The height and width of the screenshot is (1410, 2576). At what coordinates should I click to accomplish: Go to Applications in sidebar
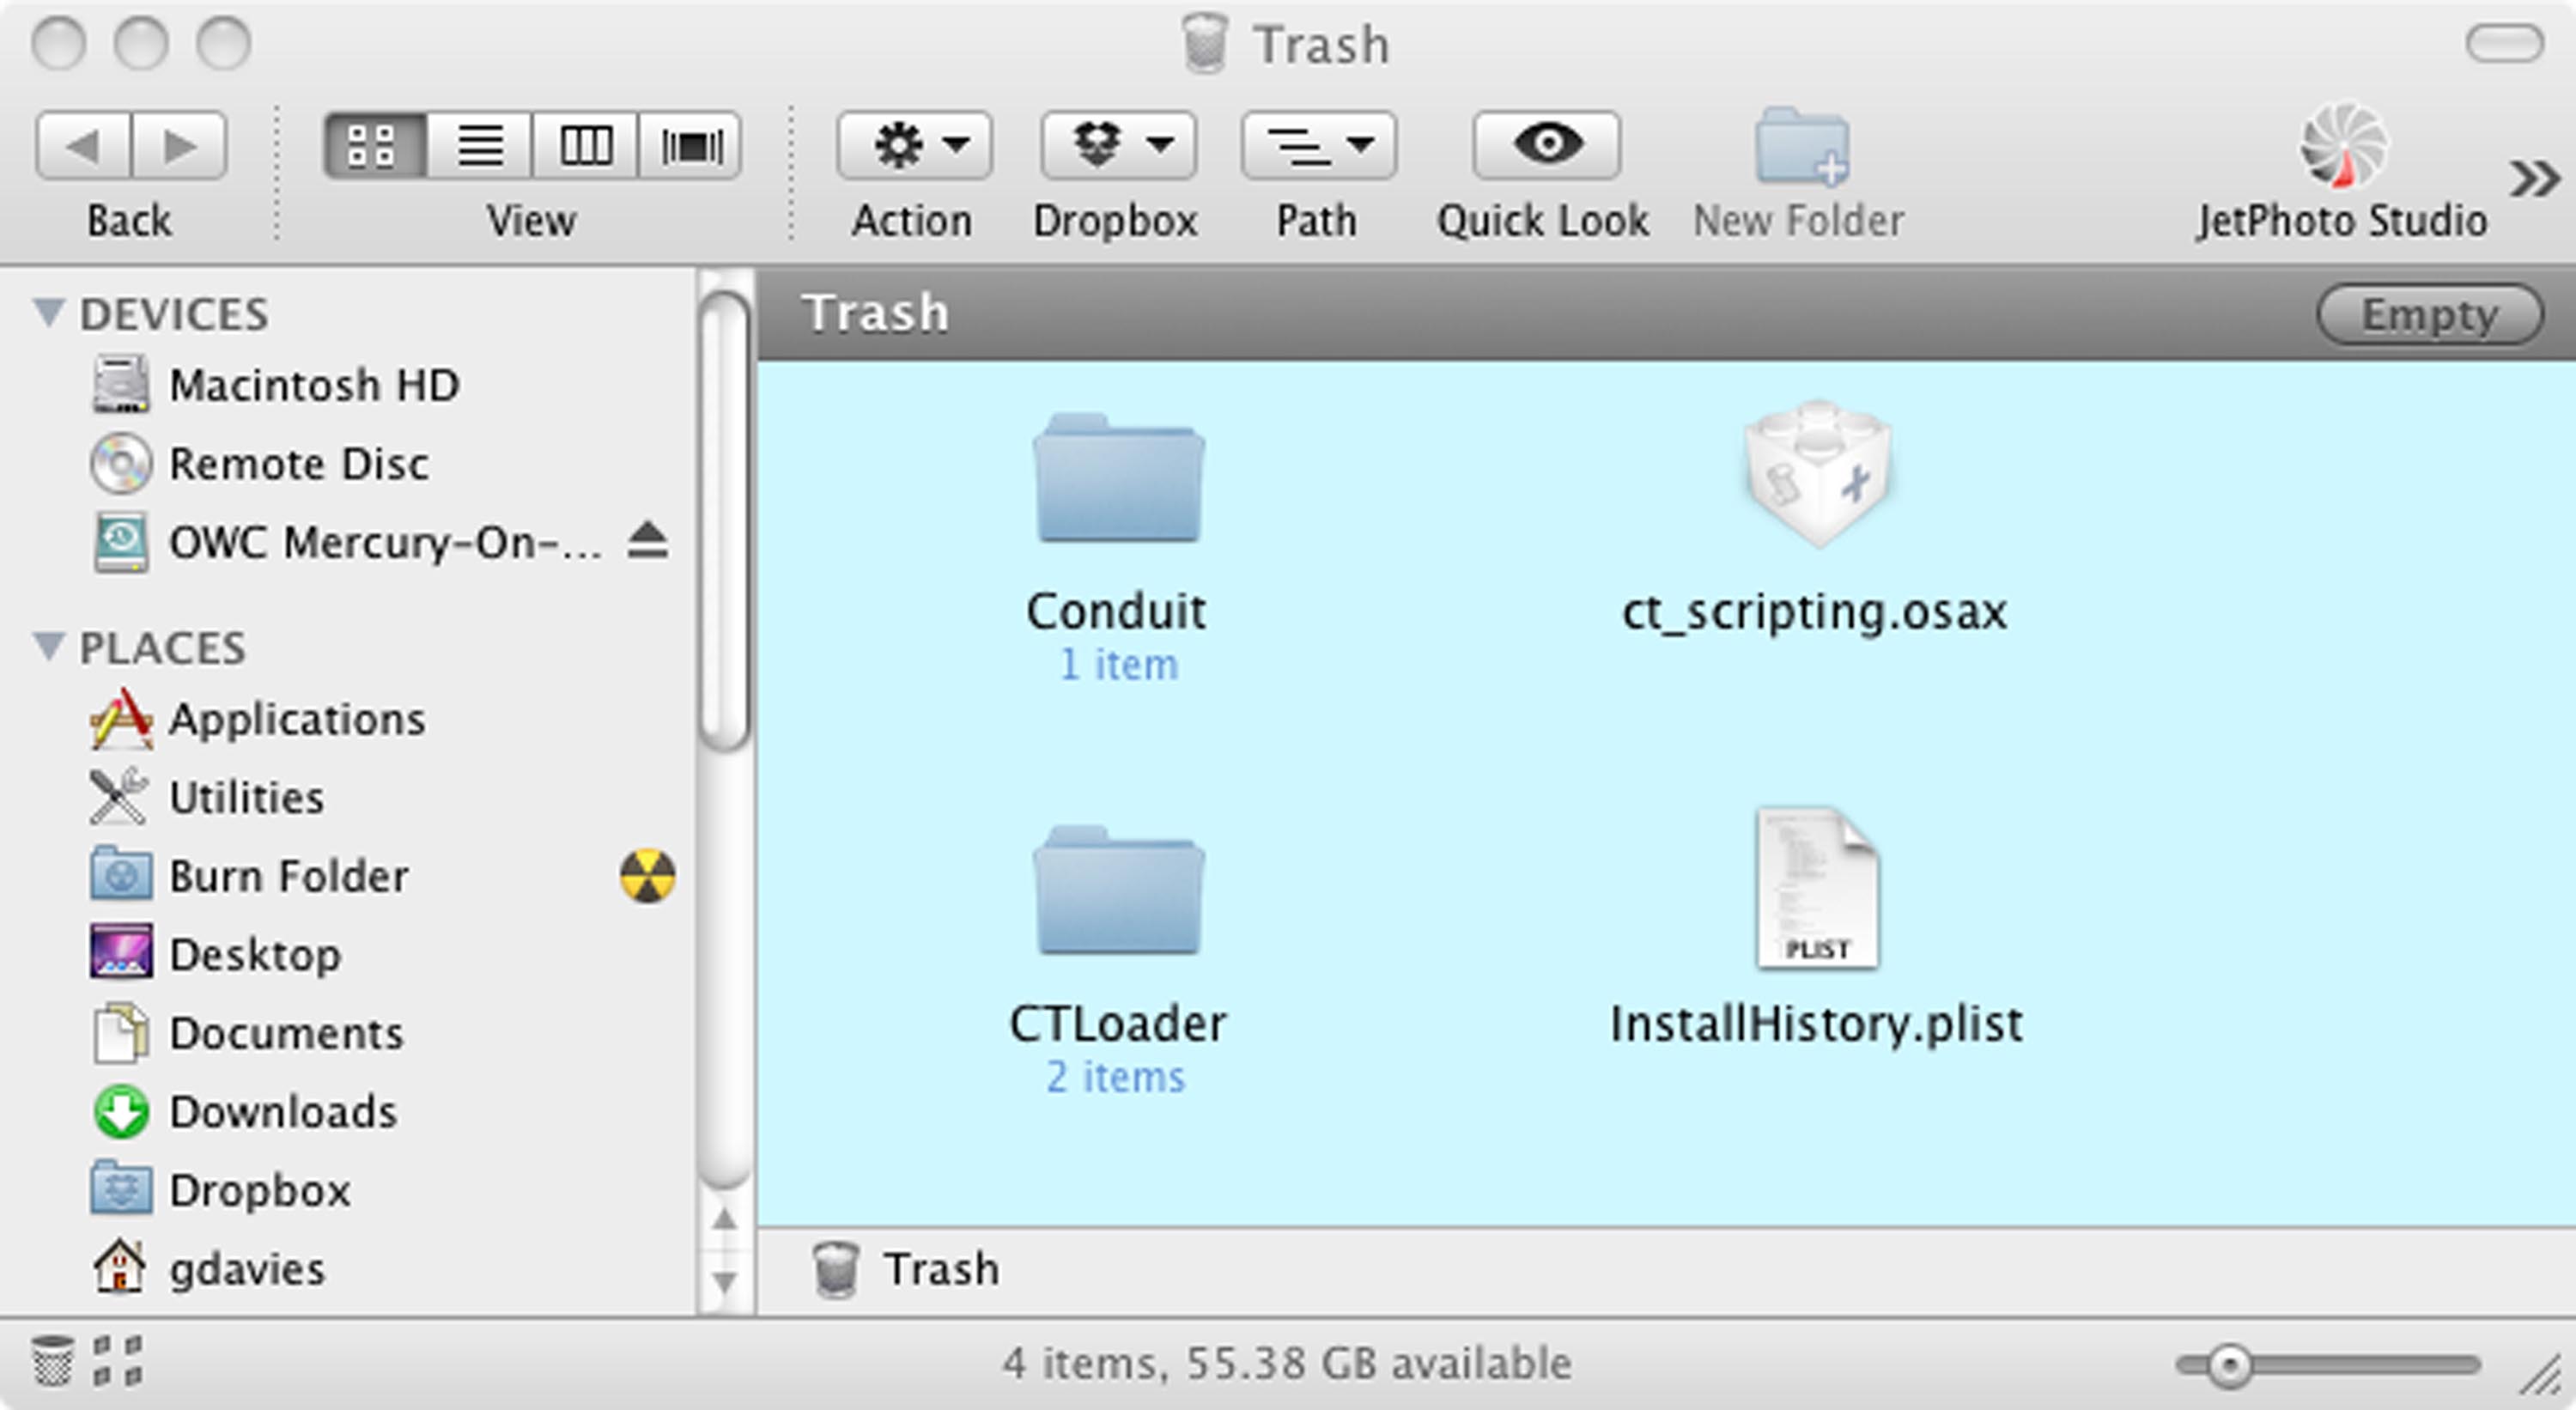296,719
